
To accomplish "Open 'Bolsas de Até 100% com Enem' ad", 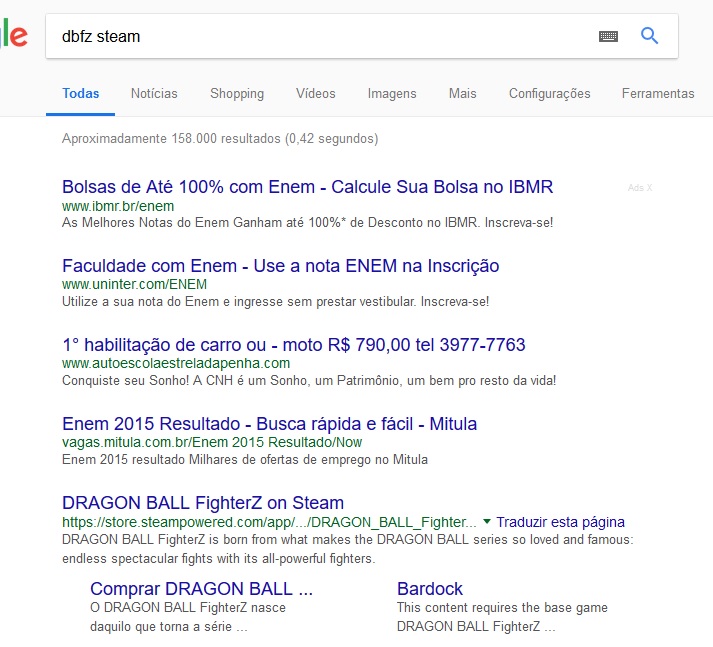I will click(x=307, y=187).
